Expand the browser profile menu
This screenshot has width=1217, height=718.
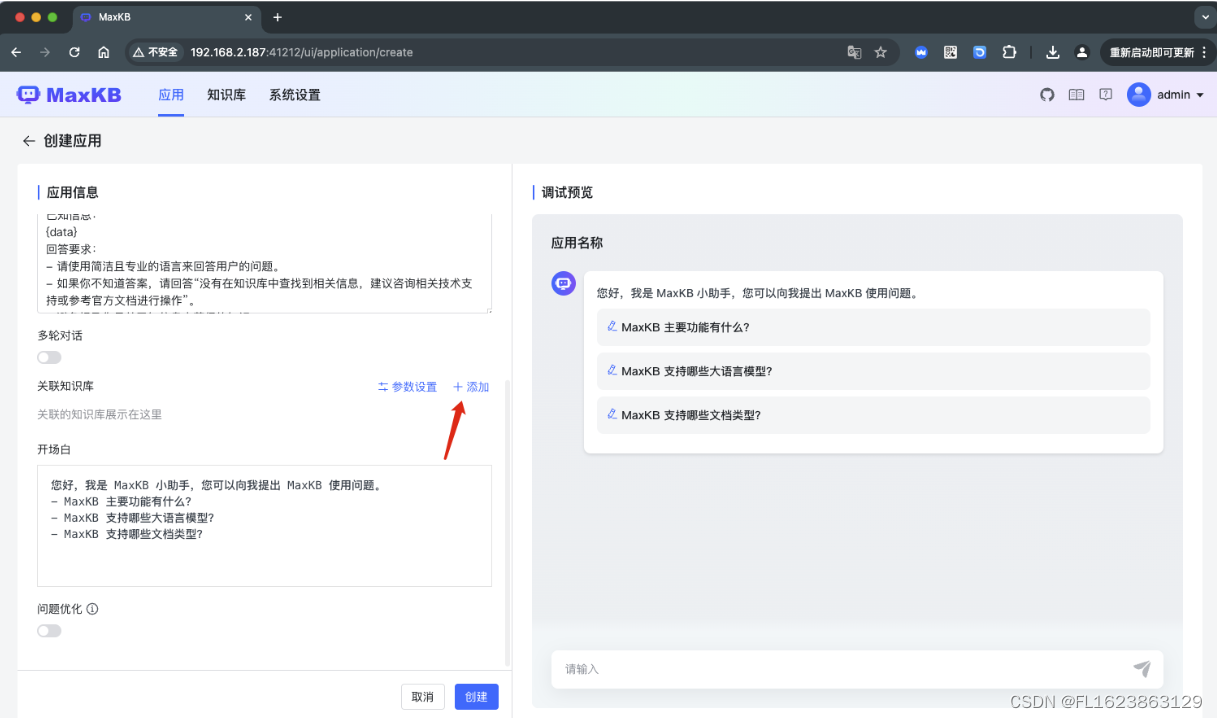point(1082,51)
